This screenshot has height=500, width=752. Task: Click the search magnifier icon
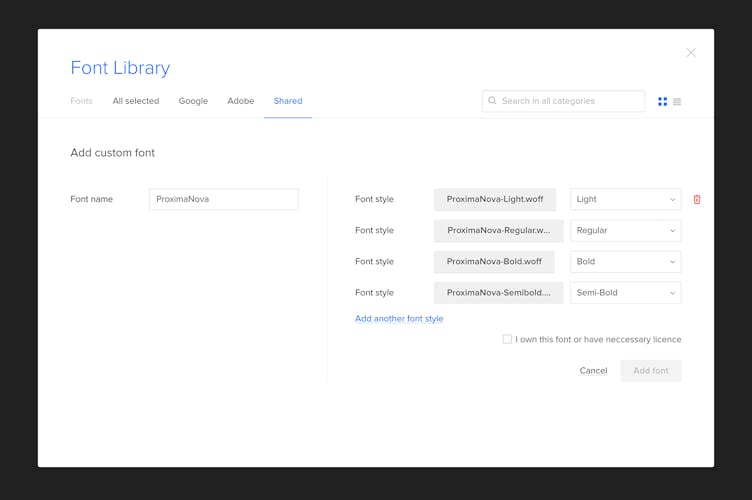pos(492,101)
